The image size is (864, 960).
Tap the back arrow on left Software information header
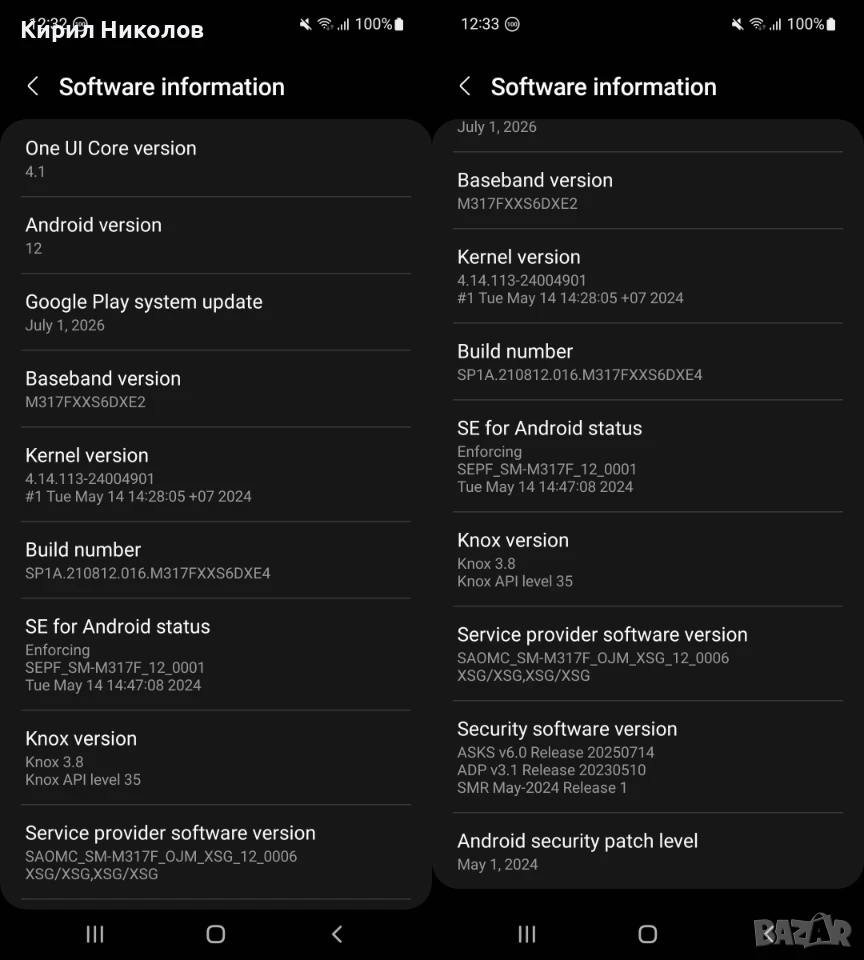point(34,86)
